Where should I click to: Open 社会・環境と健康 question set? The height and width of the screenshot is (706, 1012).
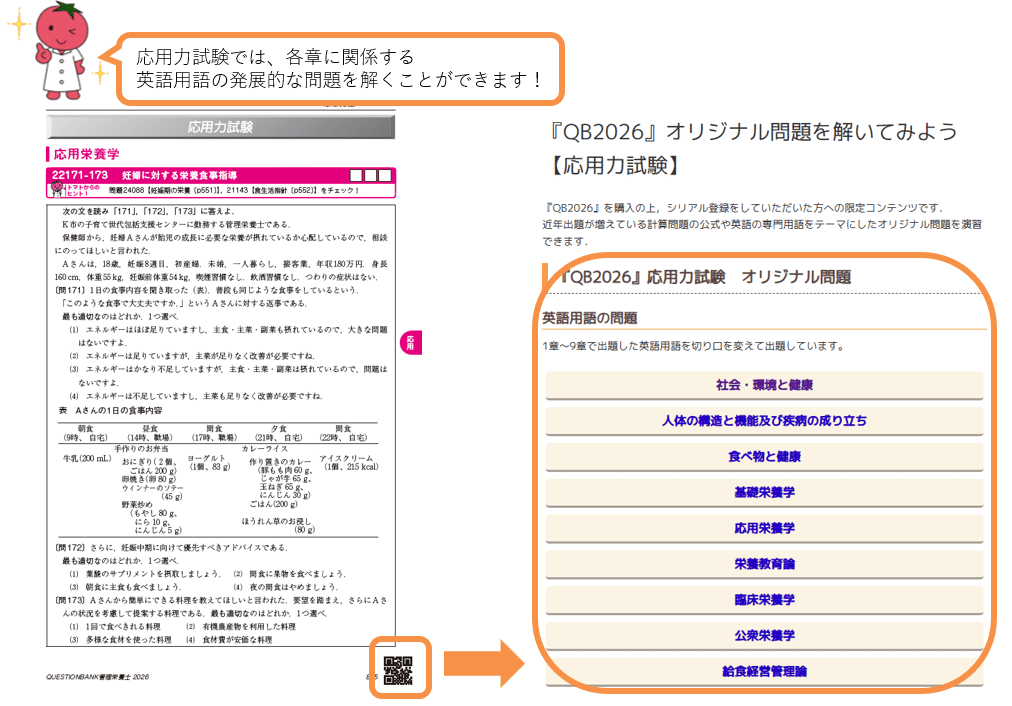point(764,385)
